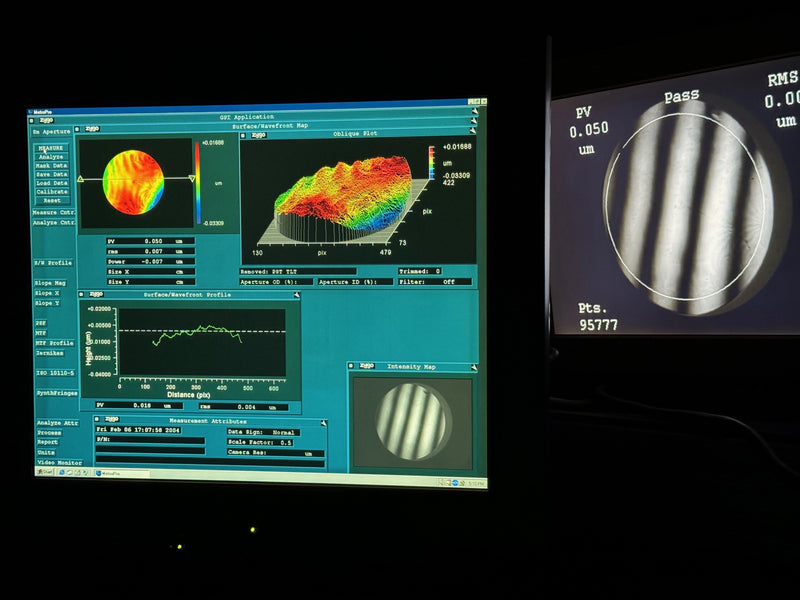This screenshot has width=800, height=600.
Task: Click Surface/Wavefront Map window menu box
Action: click(78, 129)
